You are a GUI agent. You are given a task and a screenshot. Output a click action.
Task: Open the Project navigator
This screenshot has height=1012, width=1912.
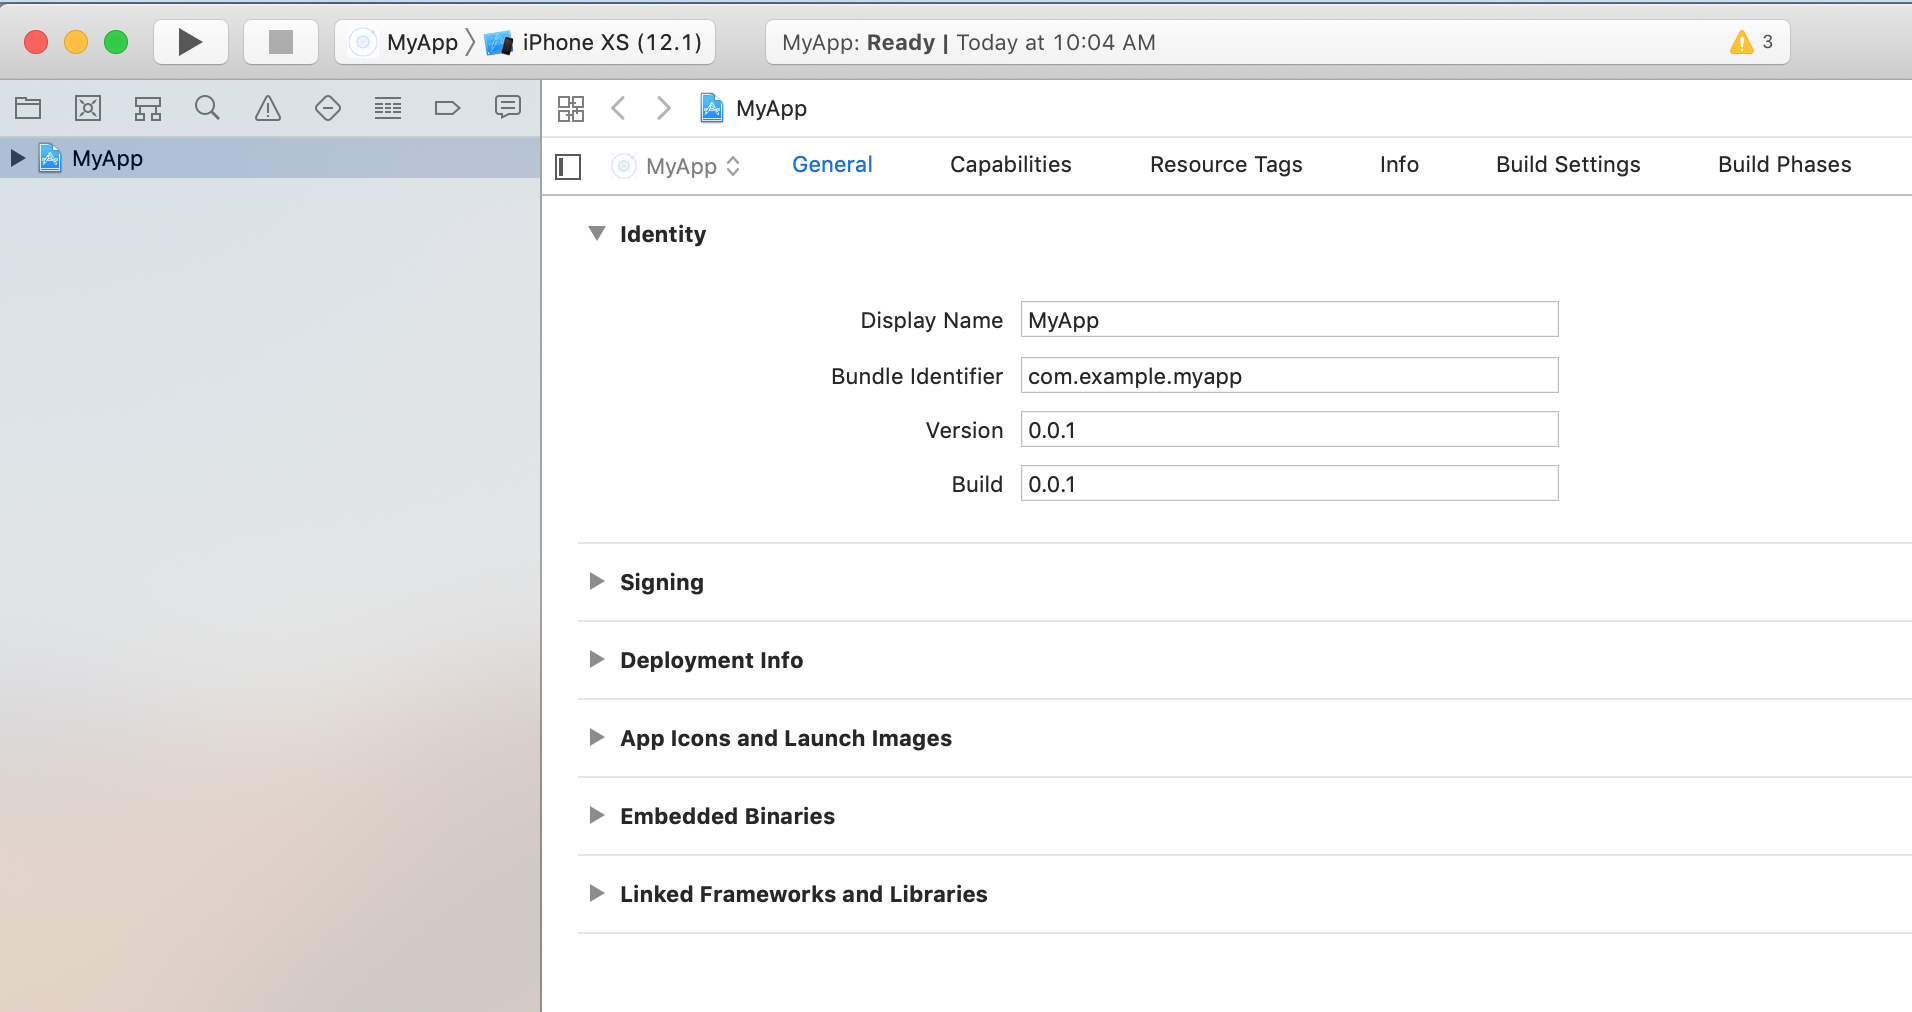(28, 108)
